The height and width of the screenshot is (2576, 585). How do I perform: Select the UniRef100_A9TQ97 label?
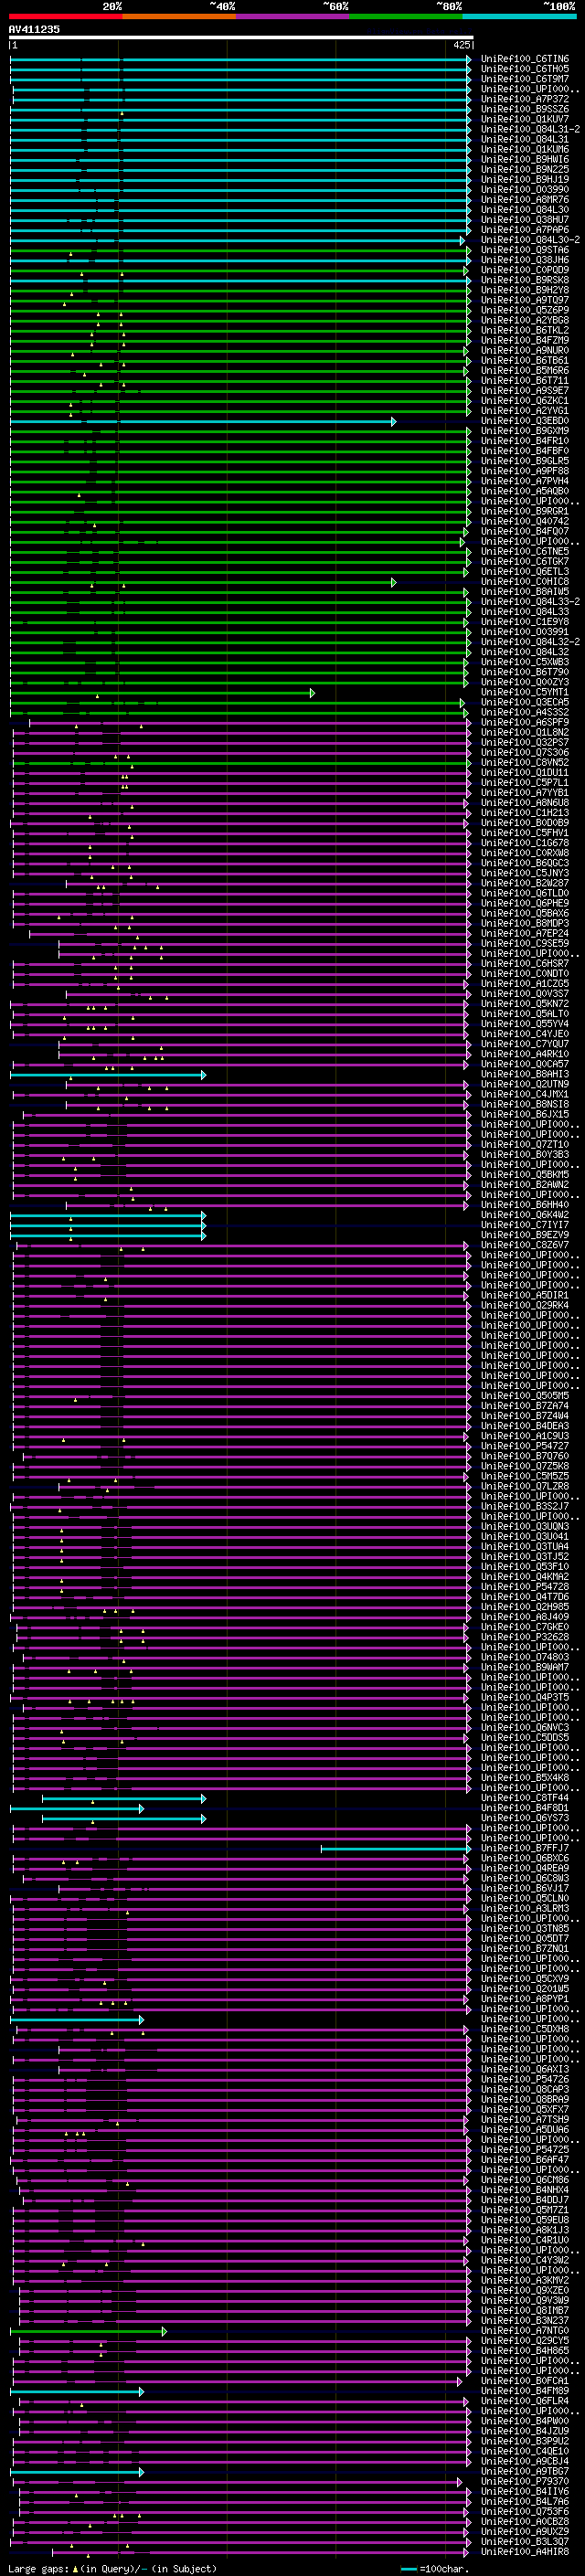point(525,300)
